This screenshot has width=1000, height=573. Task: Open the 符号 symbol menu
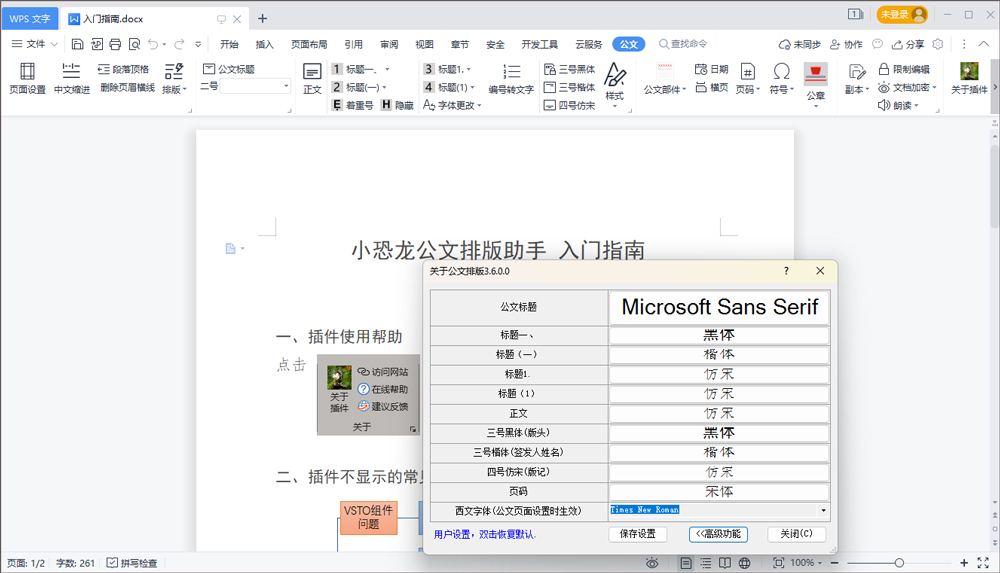click(x=781, y=78)
